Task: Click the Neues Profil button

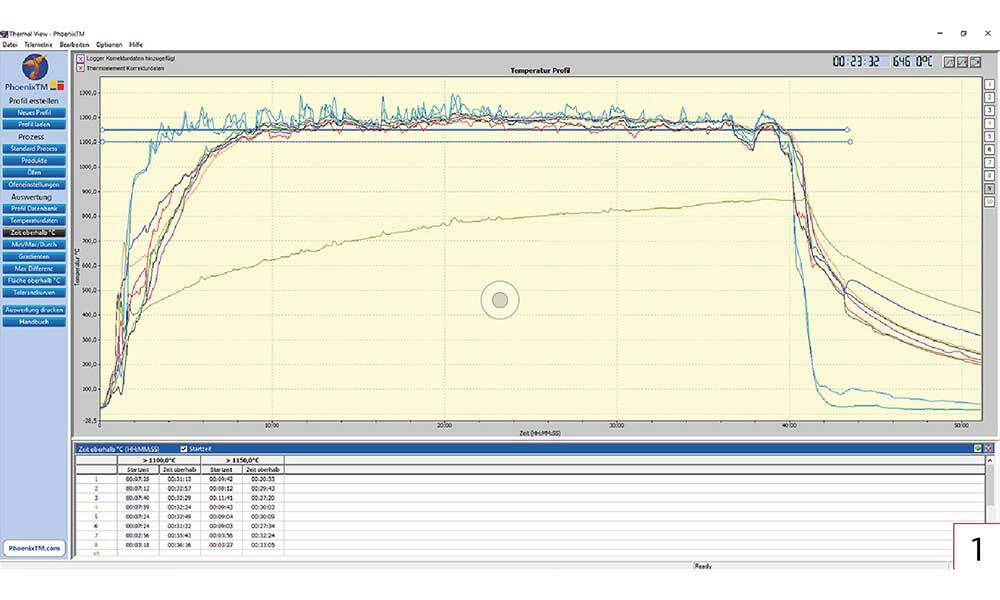Action: [35, 113]
